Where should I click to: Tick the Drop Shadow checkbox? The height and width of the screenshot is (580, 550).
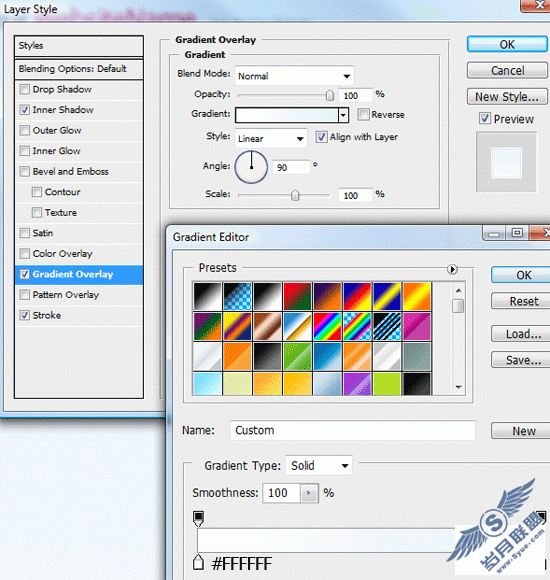(x=24, y=89)
